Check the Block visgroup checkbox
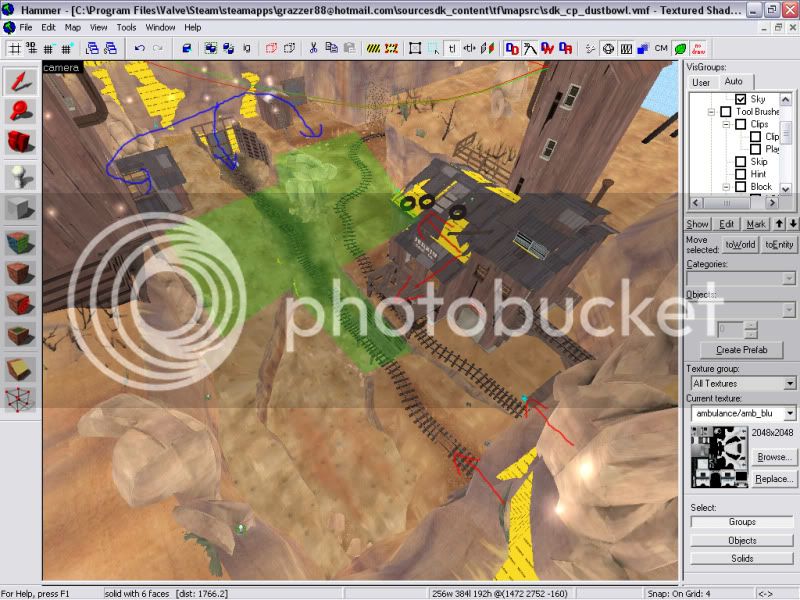This screenshot has width=800, height=600. (x=741, y=187)
